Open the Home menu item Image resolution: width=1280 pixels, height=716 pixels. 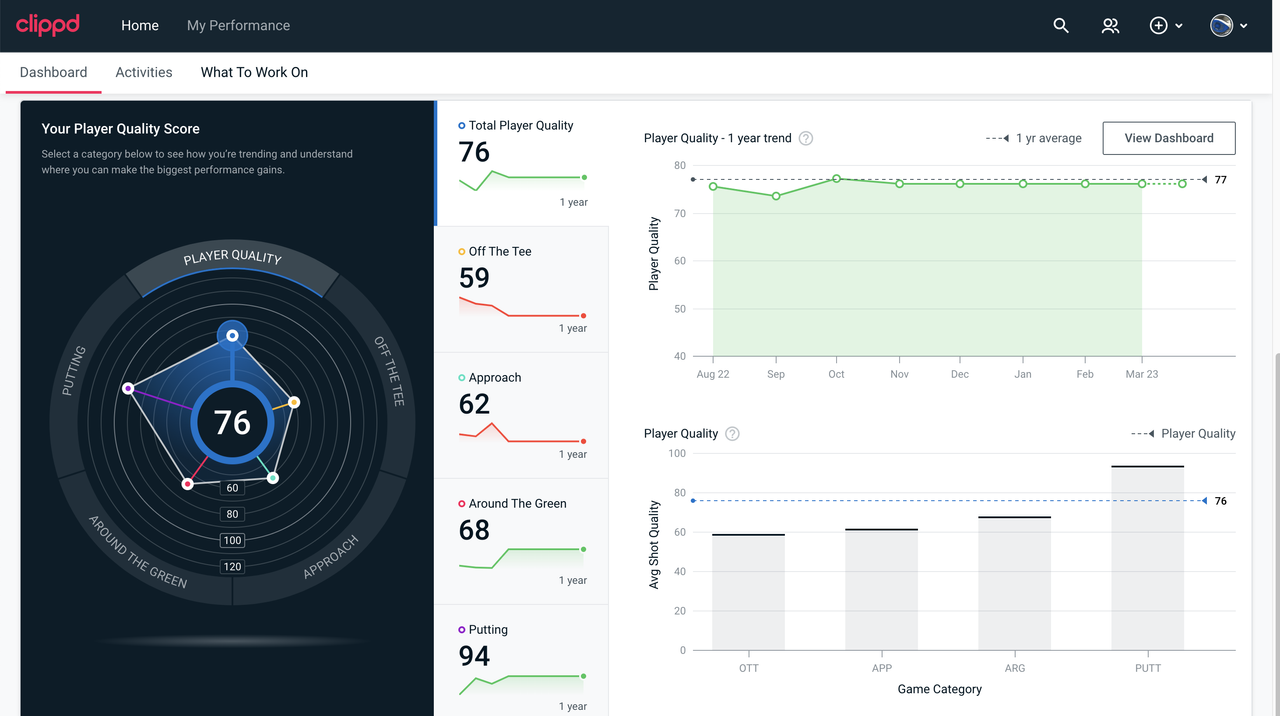(x=140, y=26)
